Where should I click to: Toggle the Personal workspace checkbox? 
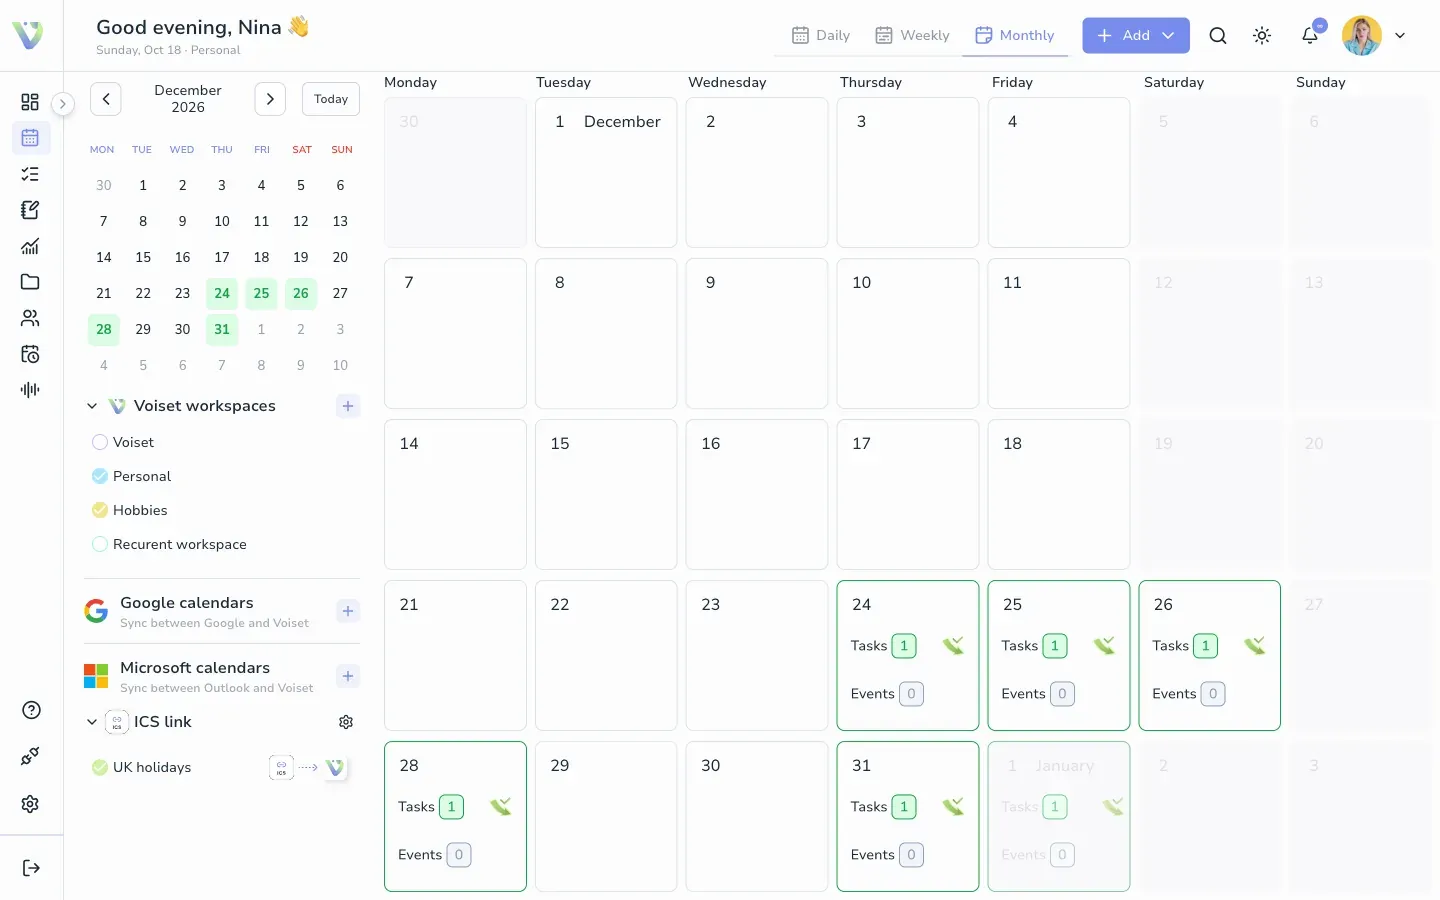click(100, 476)
